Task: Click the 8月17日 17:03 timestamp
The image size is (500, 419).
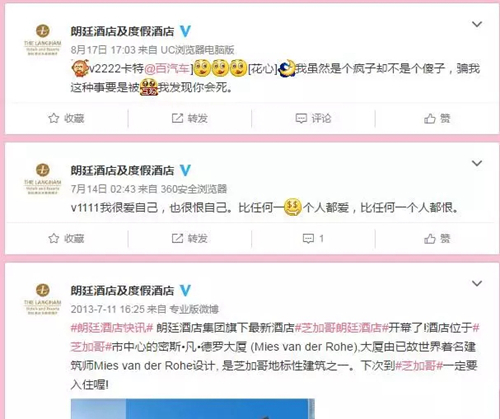Action: pos(103,50)
